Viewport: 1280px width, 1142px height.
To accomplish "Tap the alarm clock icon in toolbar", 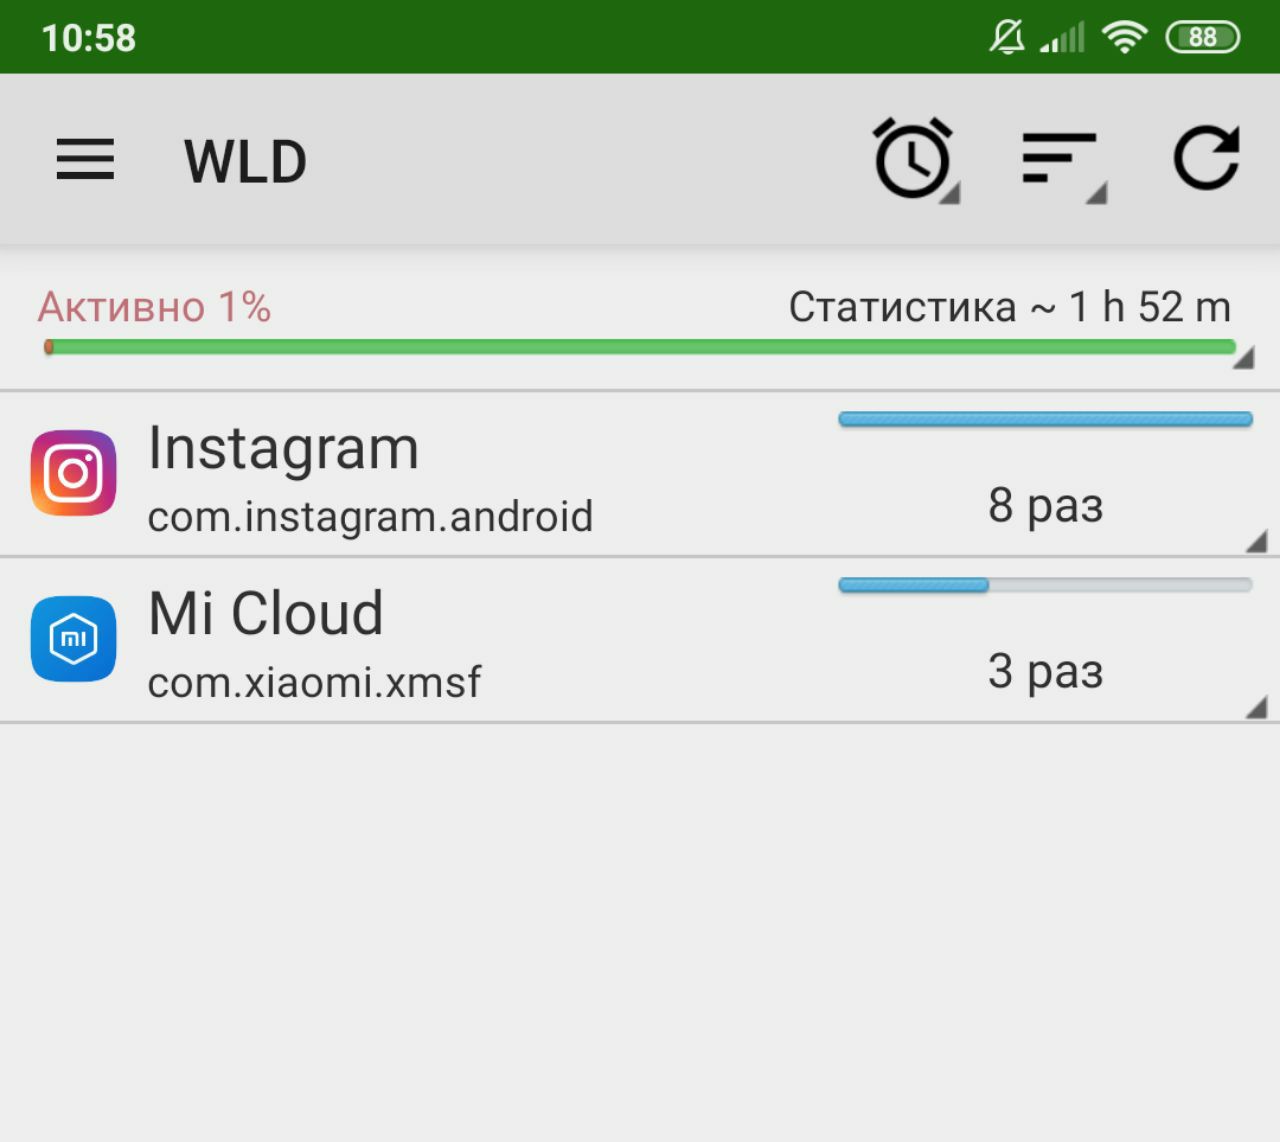I will (913, 158).
